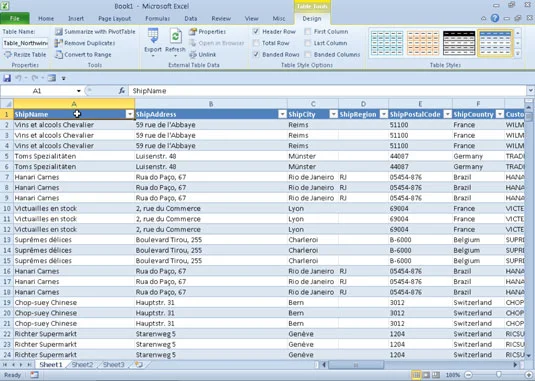
Task: Open the Name Box dropdown arrow
Action: (78, 91)
